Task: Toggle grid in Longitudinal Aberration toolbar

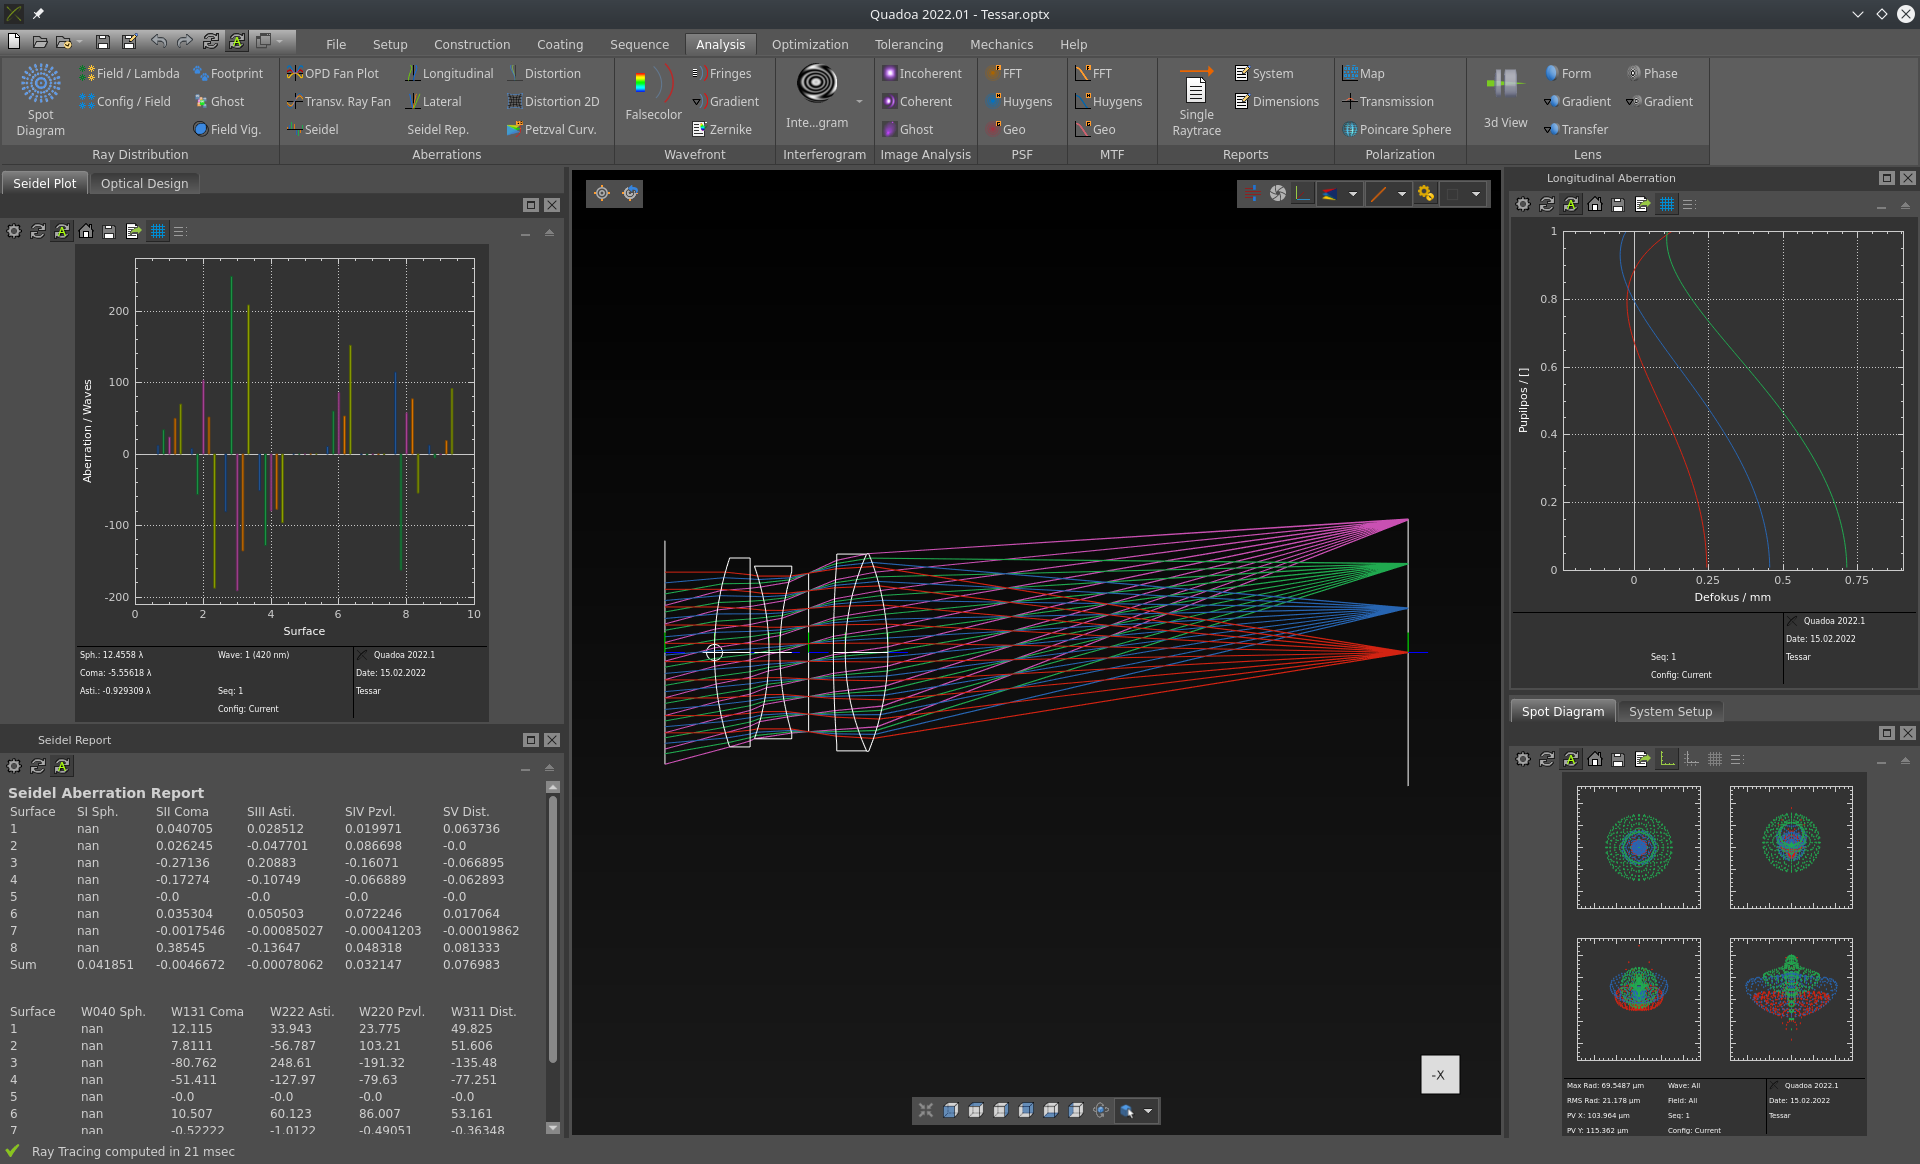Action: pyautogui.click(x=1666, y=204)
